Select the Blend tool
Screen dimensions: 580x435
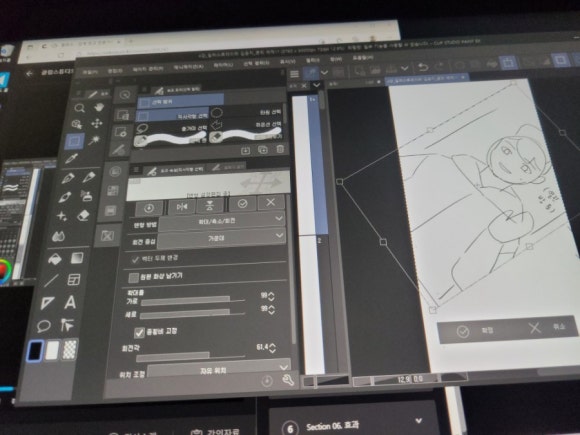58,236
